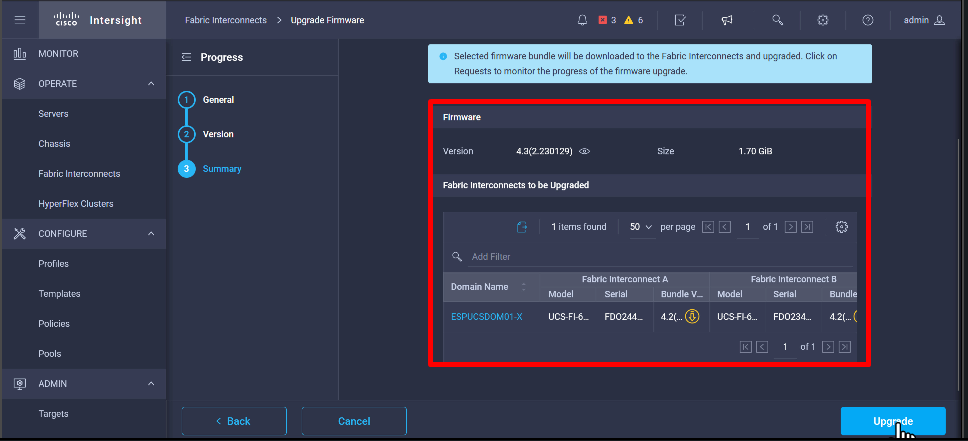Image resolution: width=968 pixels, height=441 pixels.
Task: Click the Cancel button
Action: pyautogui.click(x=354, y=421)
